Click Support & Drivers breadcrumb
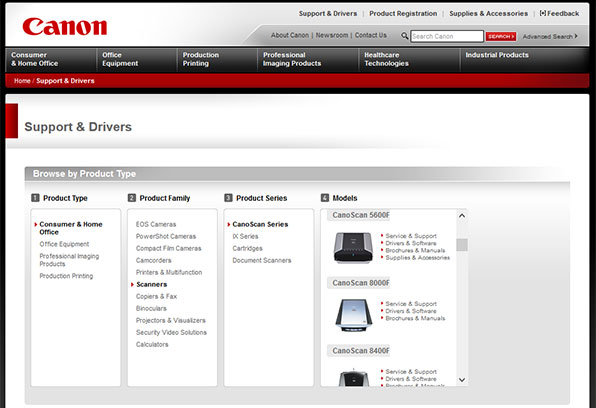This screenshot has height=408, width=596. click(65, 81)
